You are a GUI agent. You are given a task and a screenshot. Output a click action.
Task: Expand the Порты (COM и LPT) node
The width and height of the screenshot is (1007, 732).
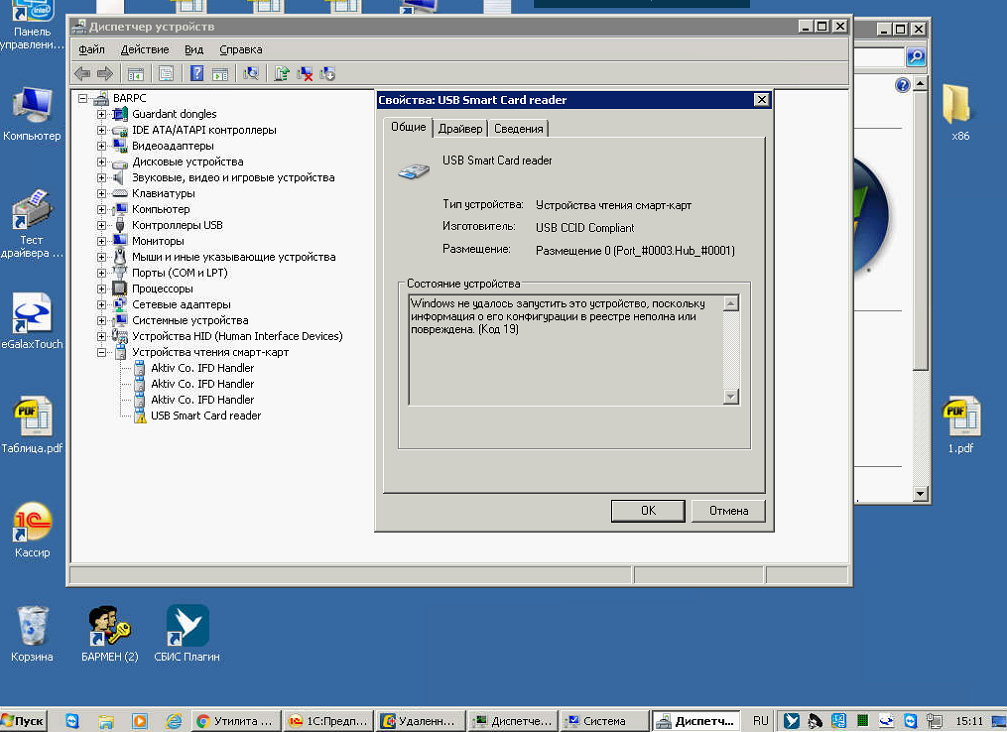(102, 273)
